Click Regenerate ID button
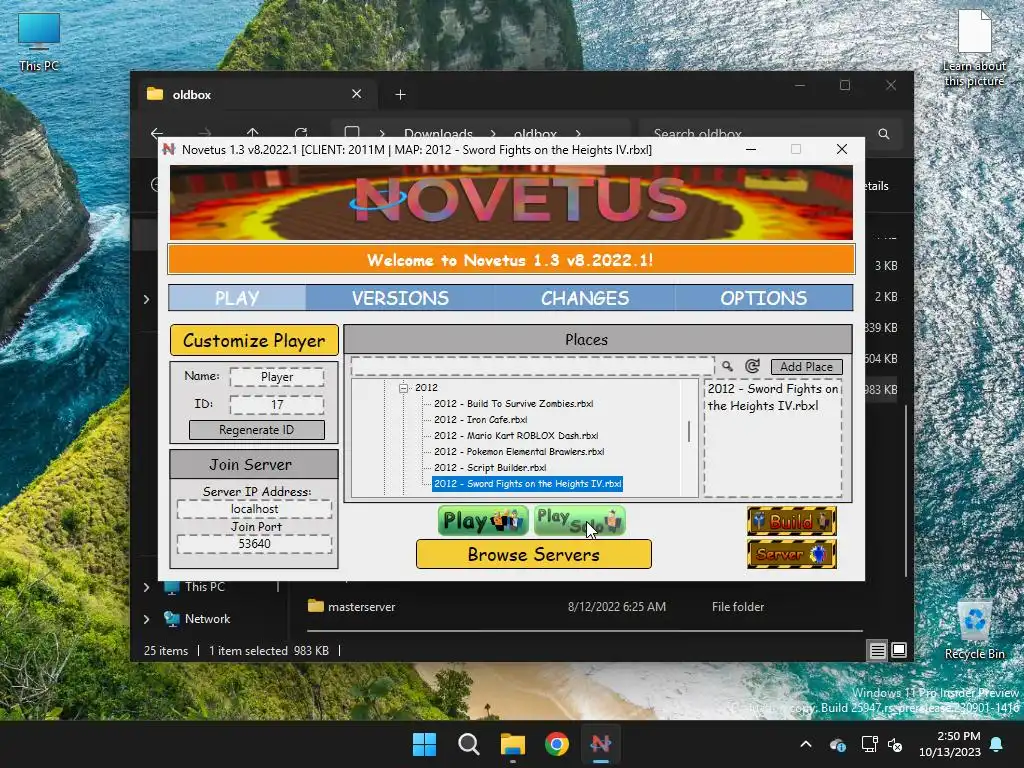 pos(257,430)
